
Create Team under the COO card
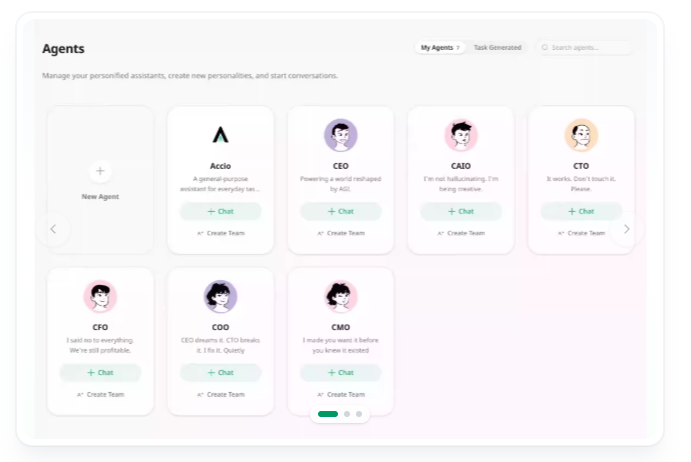point(220,394)
